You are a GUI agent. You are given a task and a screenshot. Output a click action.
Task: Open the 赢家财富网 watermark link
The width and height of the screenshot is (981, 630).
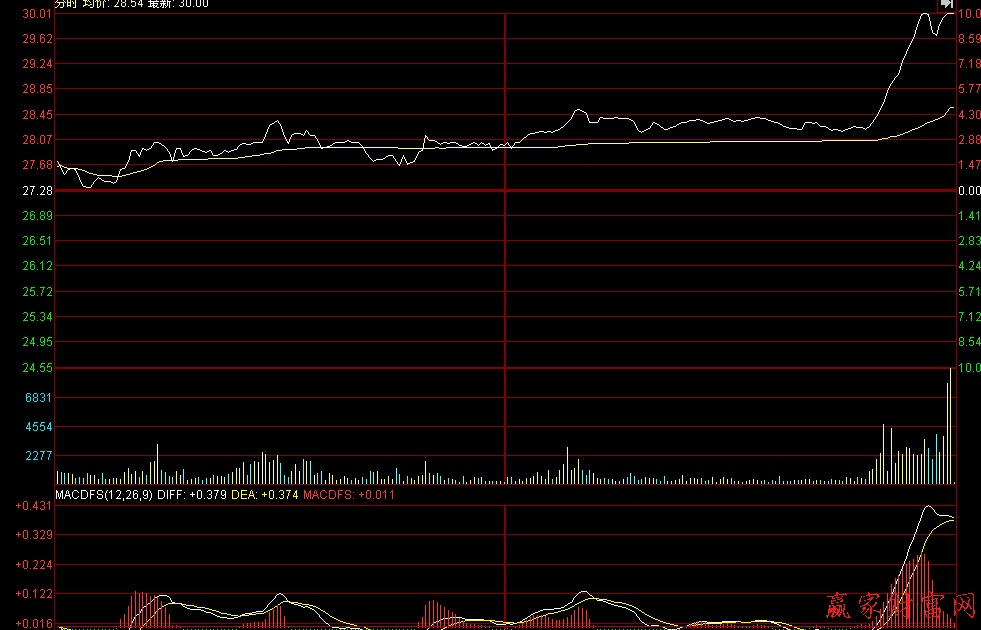(x=900, y=605)
